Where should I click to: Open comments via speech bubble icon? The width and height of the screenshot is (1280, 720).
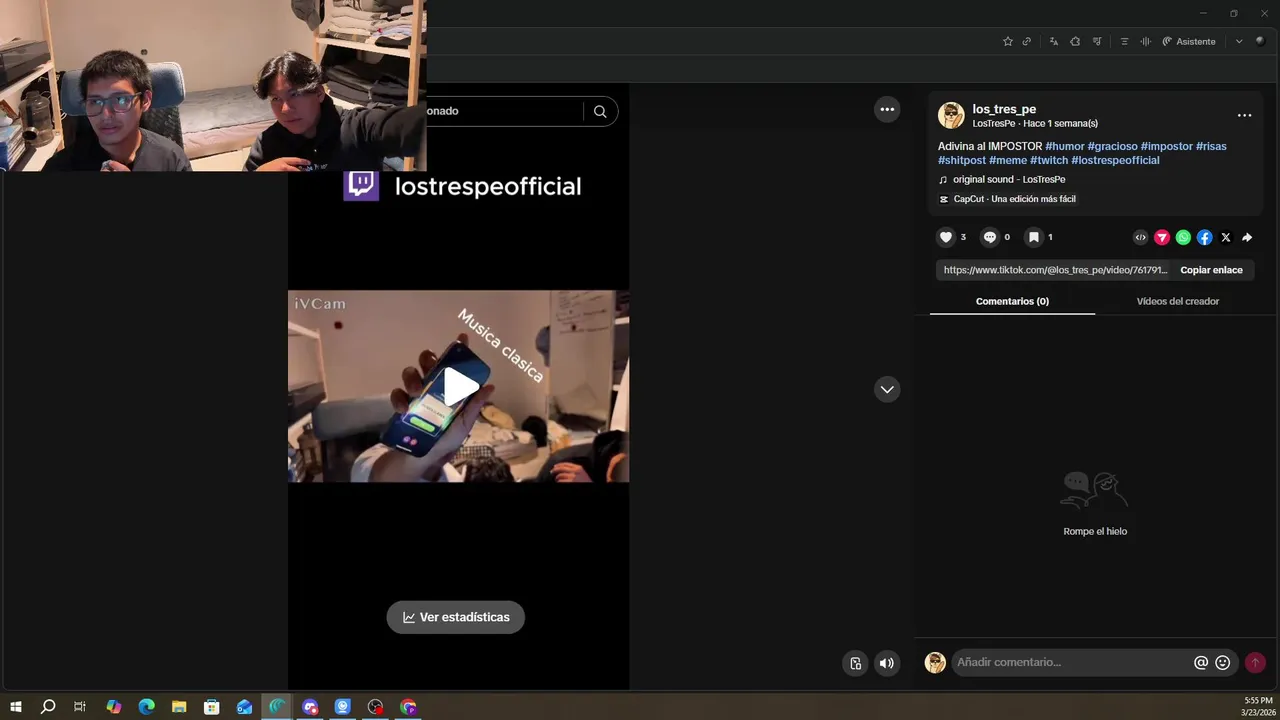990,237
